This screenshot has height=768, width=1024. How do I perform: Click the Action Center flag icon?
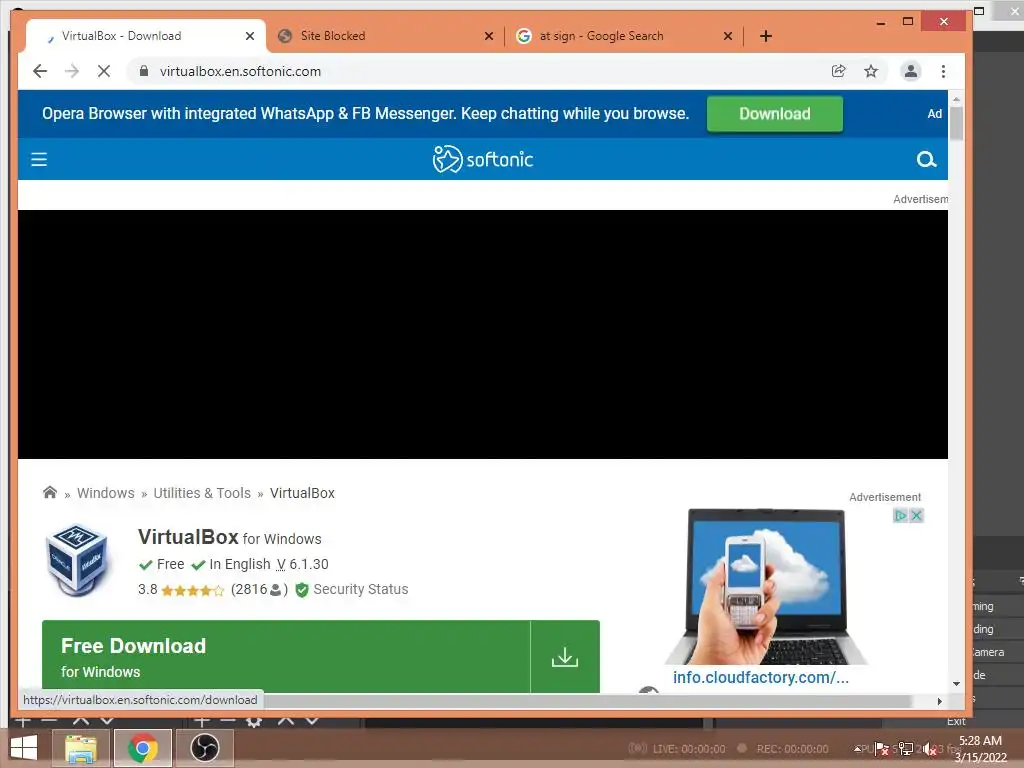click(x=881, y=749)
